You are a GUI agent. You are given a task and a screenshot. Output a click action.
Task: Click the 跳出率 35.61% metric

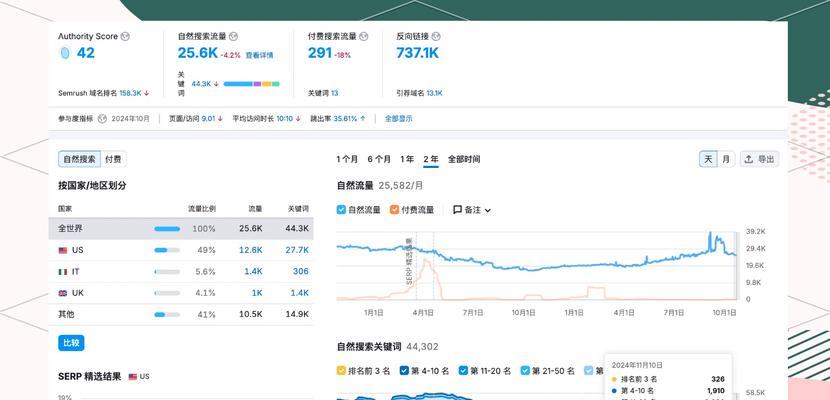[x=338, y=119]
